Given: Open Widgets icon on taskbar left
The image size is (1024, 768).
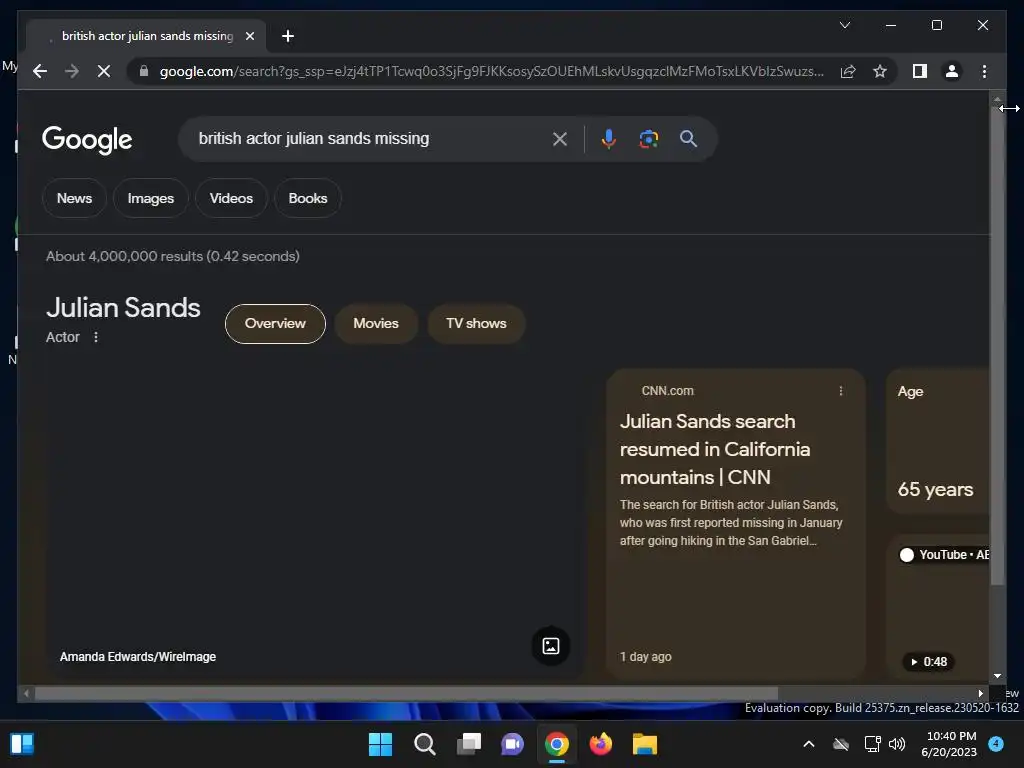Looking at the screenshot, I should 22,744.
